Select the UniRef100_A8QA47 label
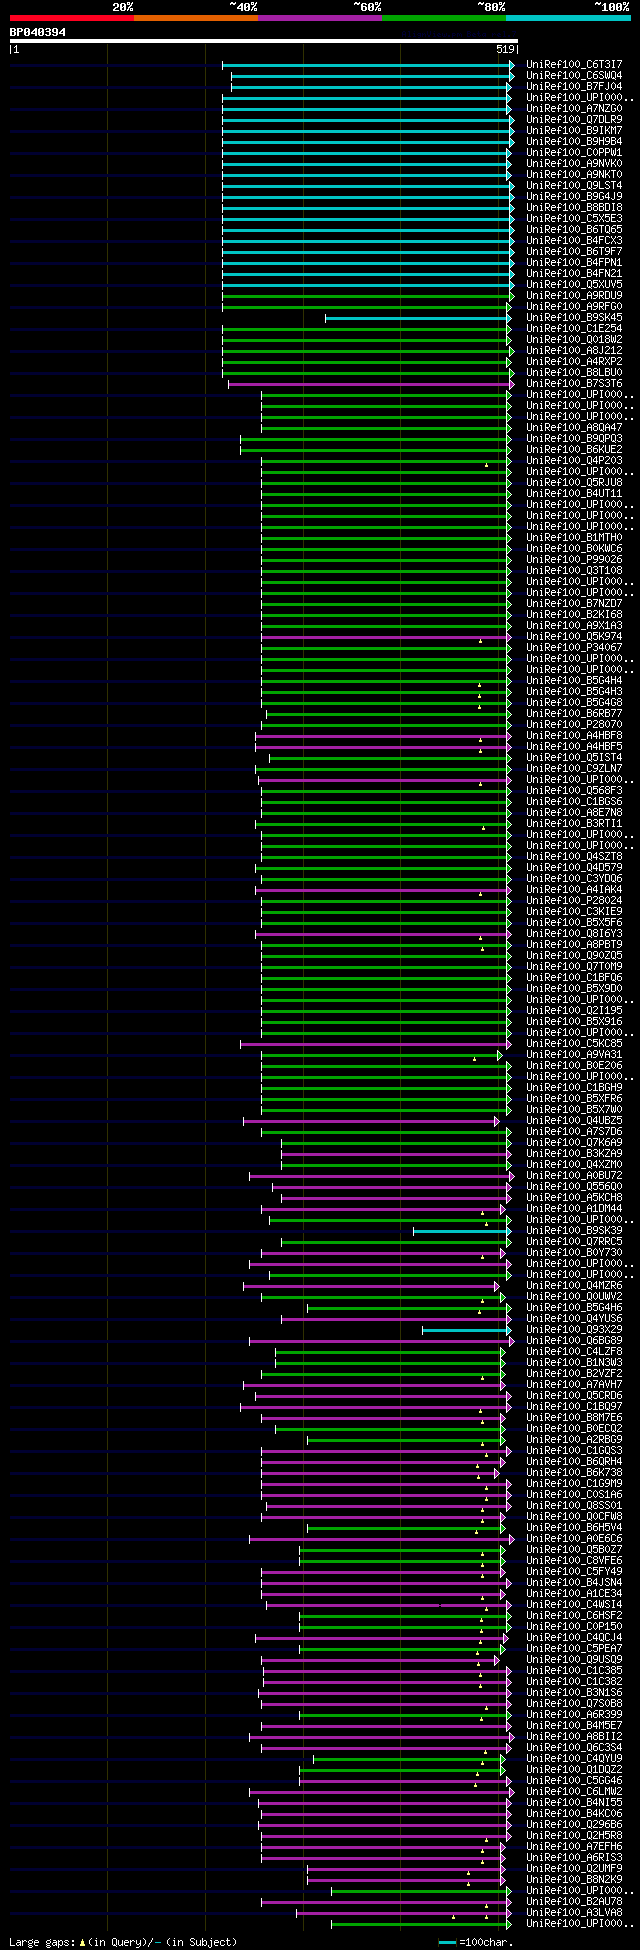Screen dimensions: 640x1950 tap(574, 427)
